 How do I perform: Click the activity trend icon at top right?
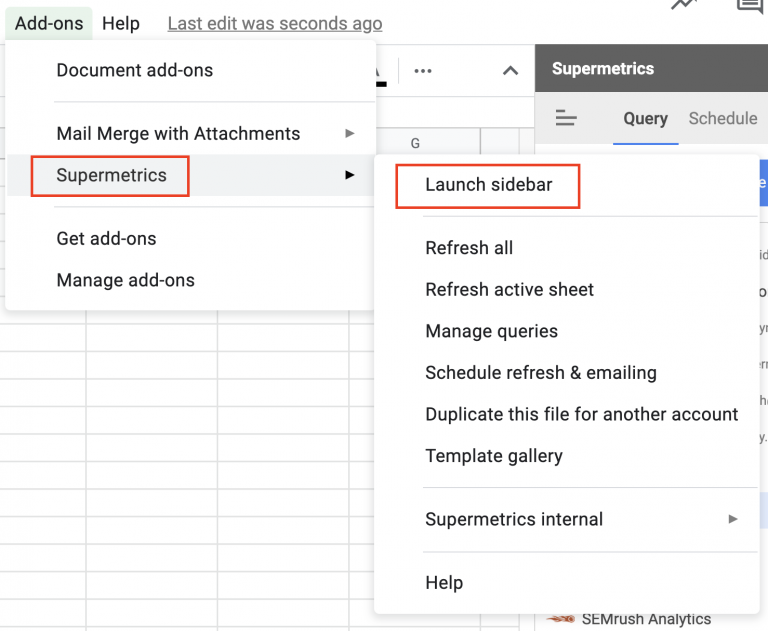(x=685, y=6)
